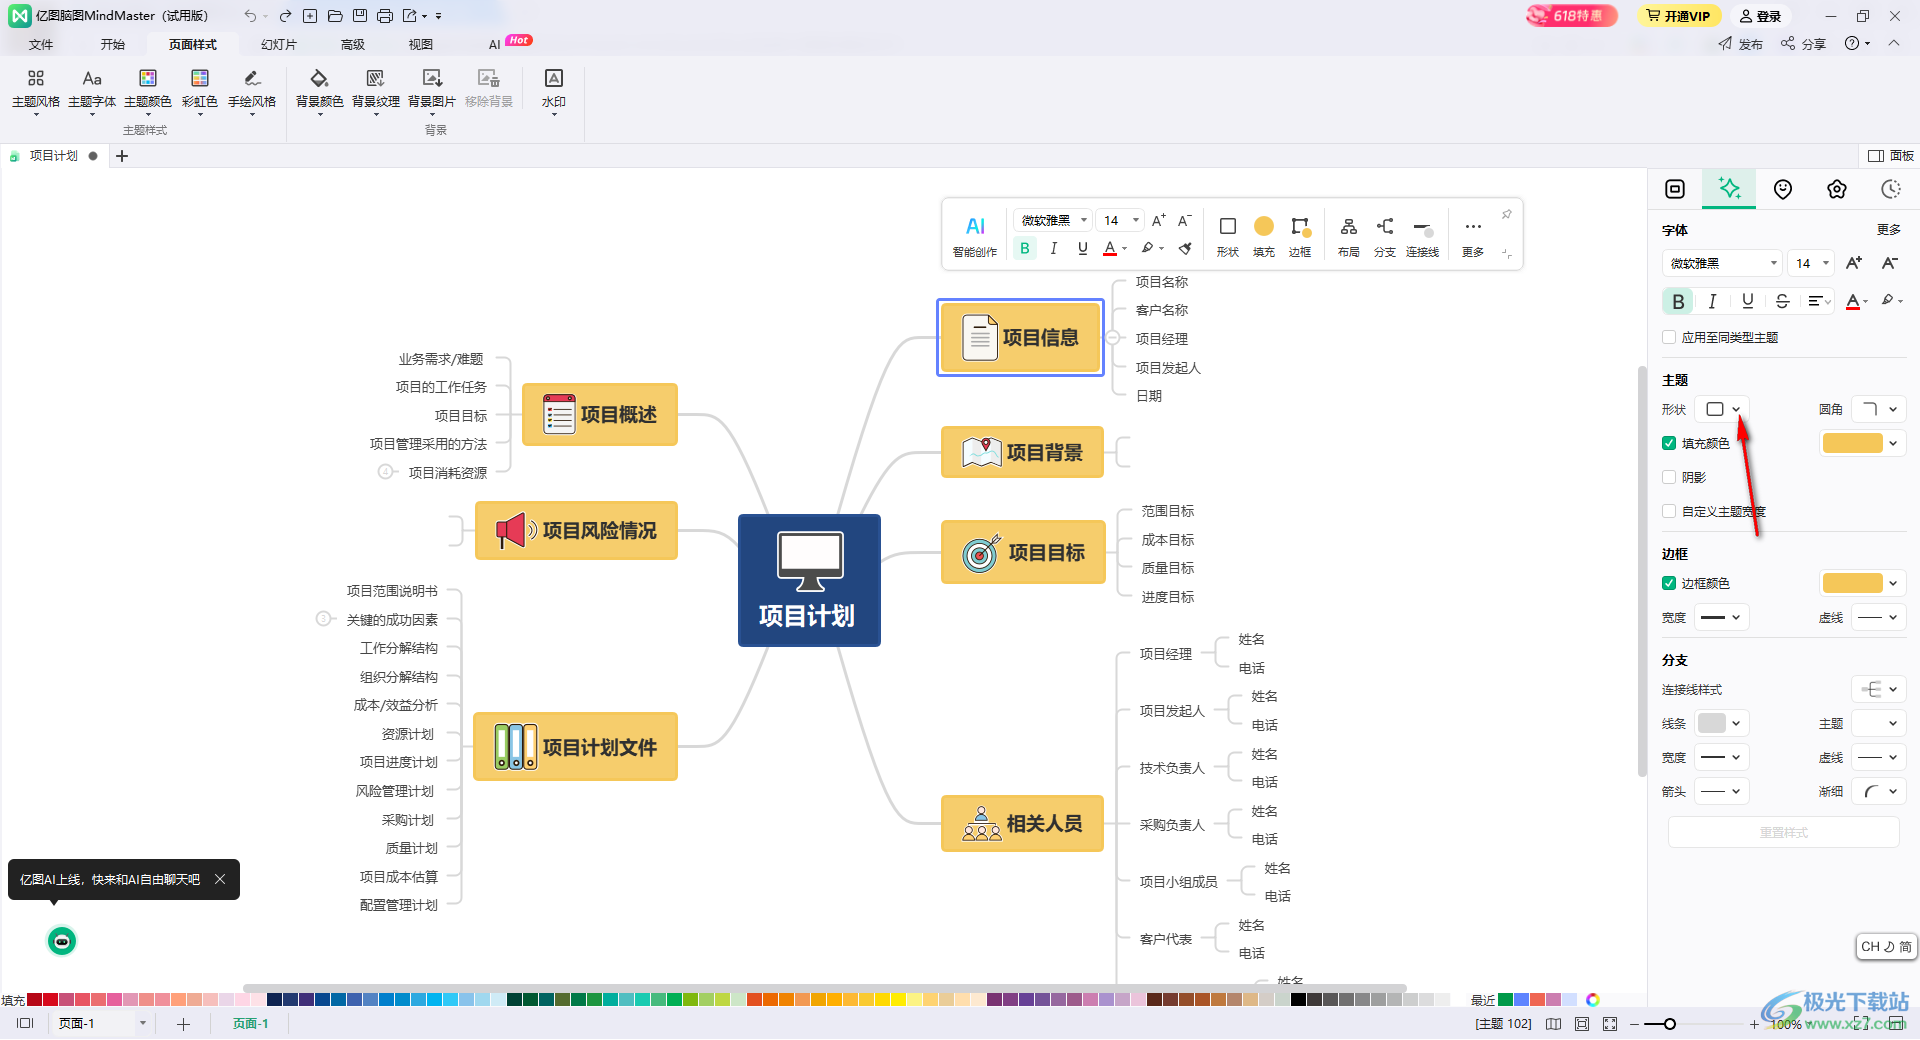The image size is (1920, 1040).
Task: Open the marker/location panel tab icon
Action: pos(1783,189)
